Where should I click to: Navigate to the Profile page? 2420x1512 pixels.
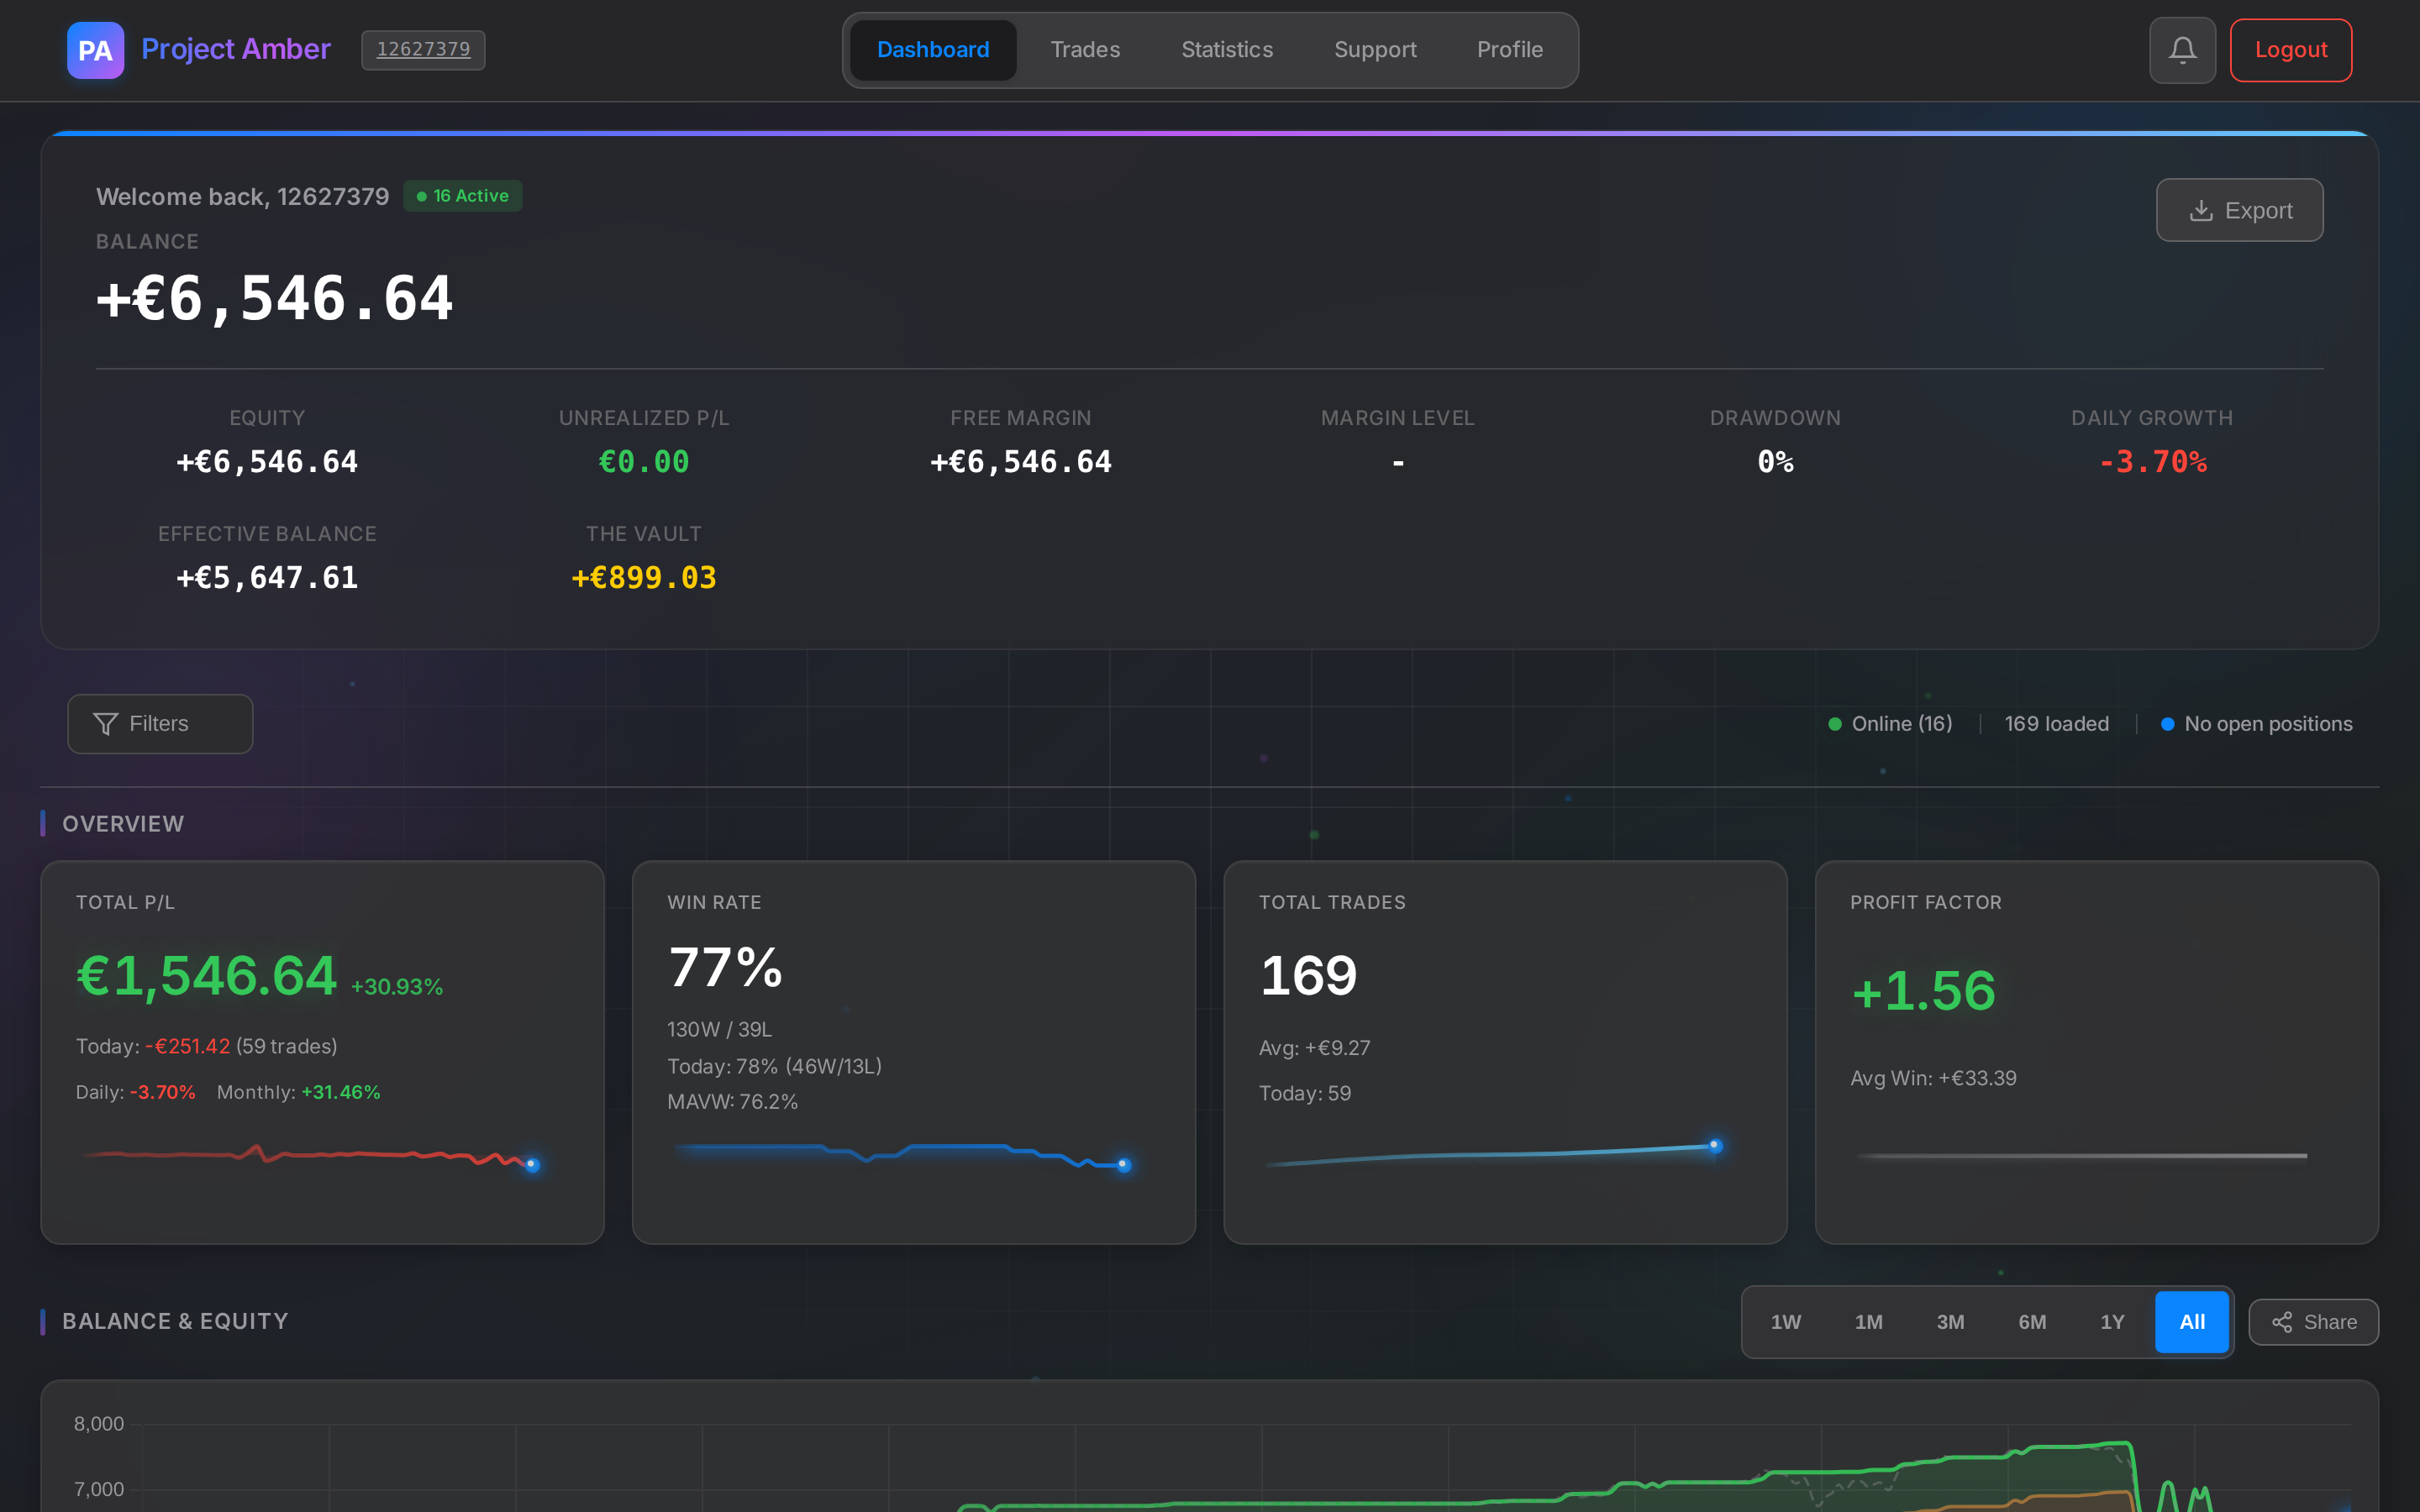[x=1509, y=49]
